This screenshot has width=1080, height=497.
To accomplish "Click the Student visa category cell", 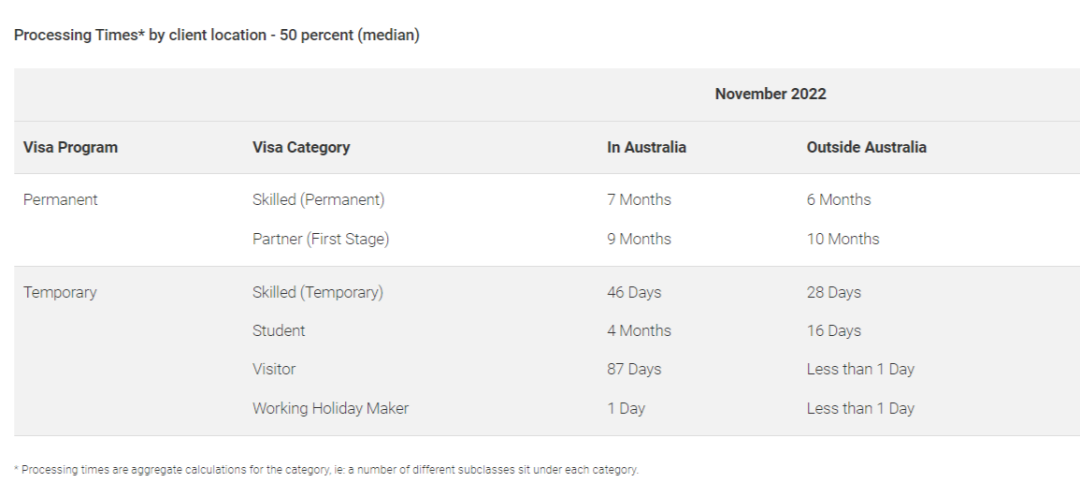I will click(x=278, y=331).
